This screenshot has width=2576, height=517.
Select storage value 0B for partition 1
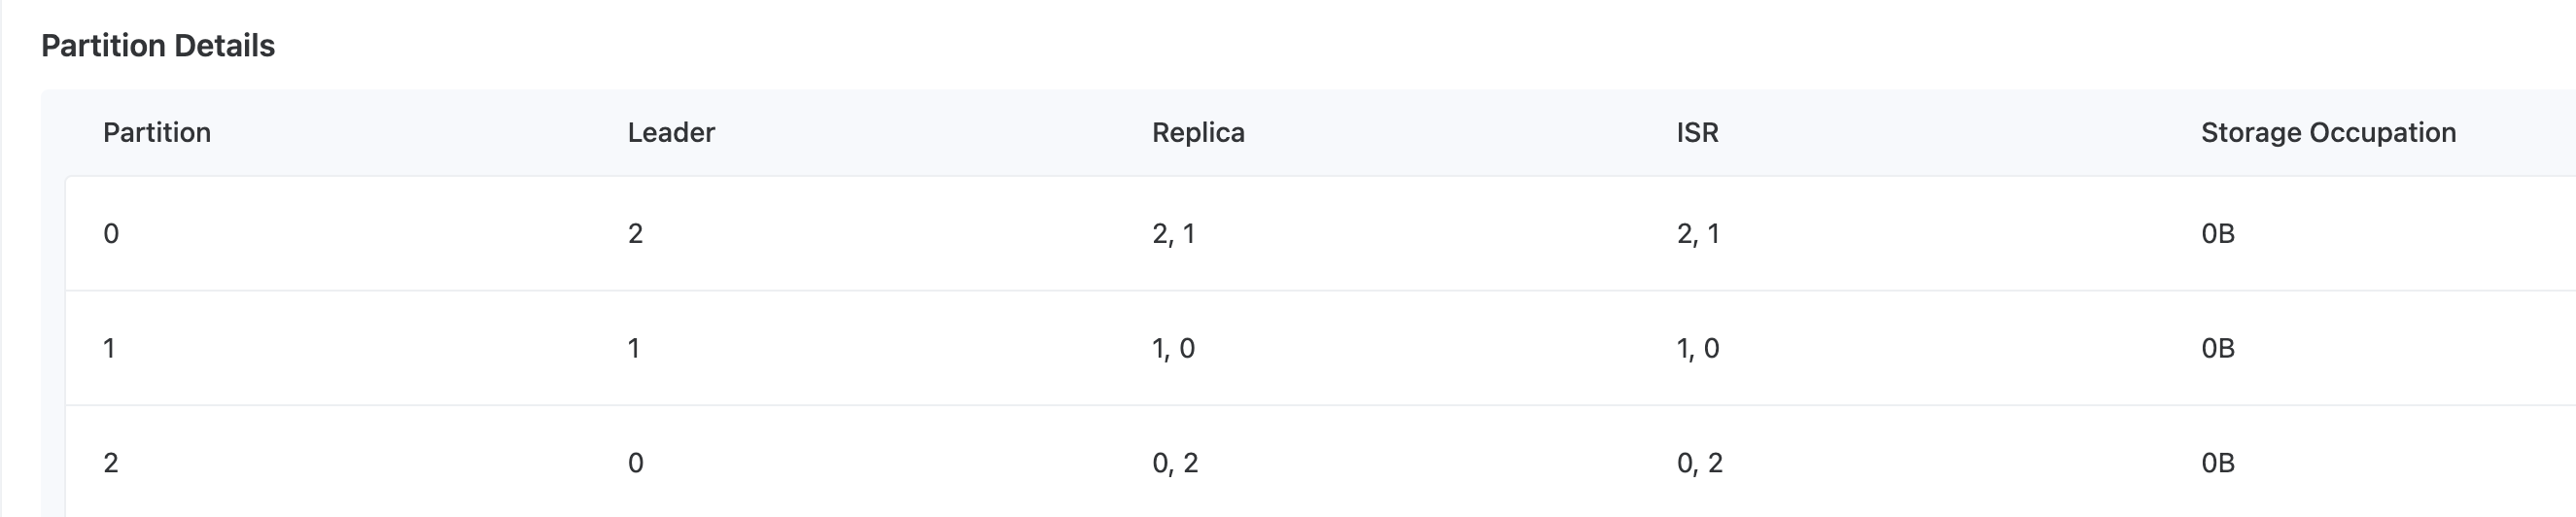2217,349
